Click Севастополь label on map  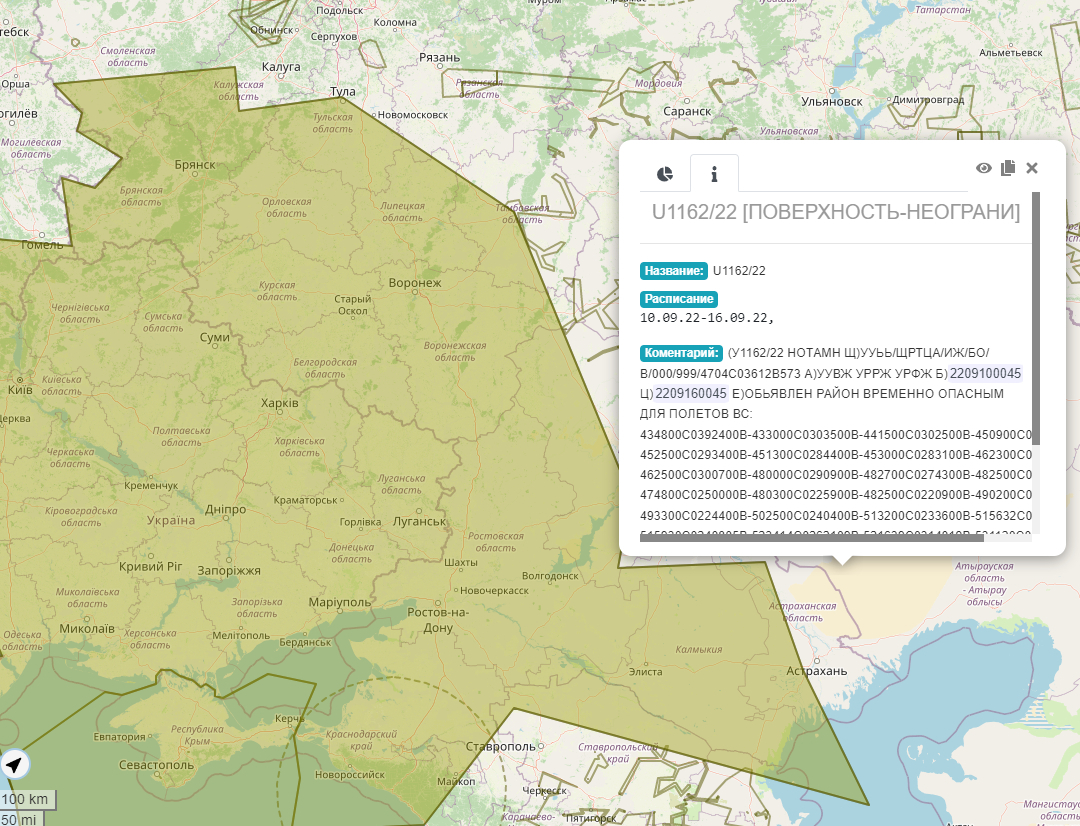tap(156, 765)
